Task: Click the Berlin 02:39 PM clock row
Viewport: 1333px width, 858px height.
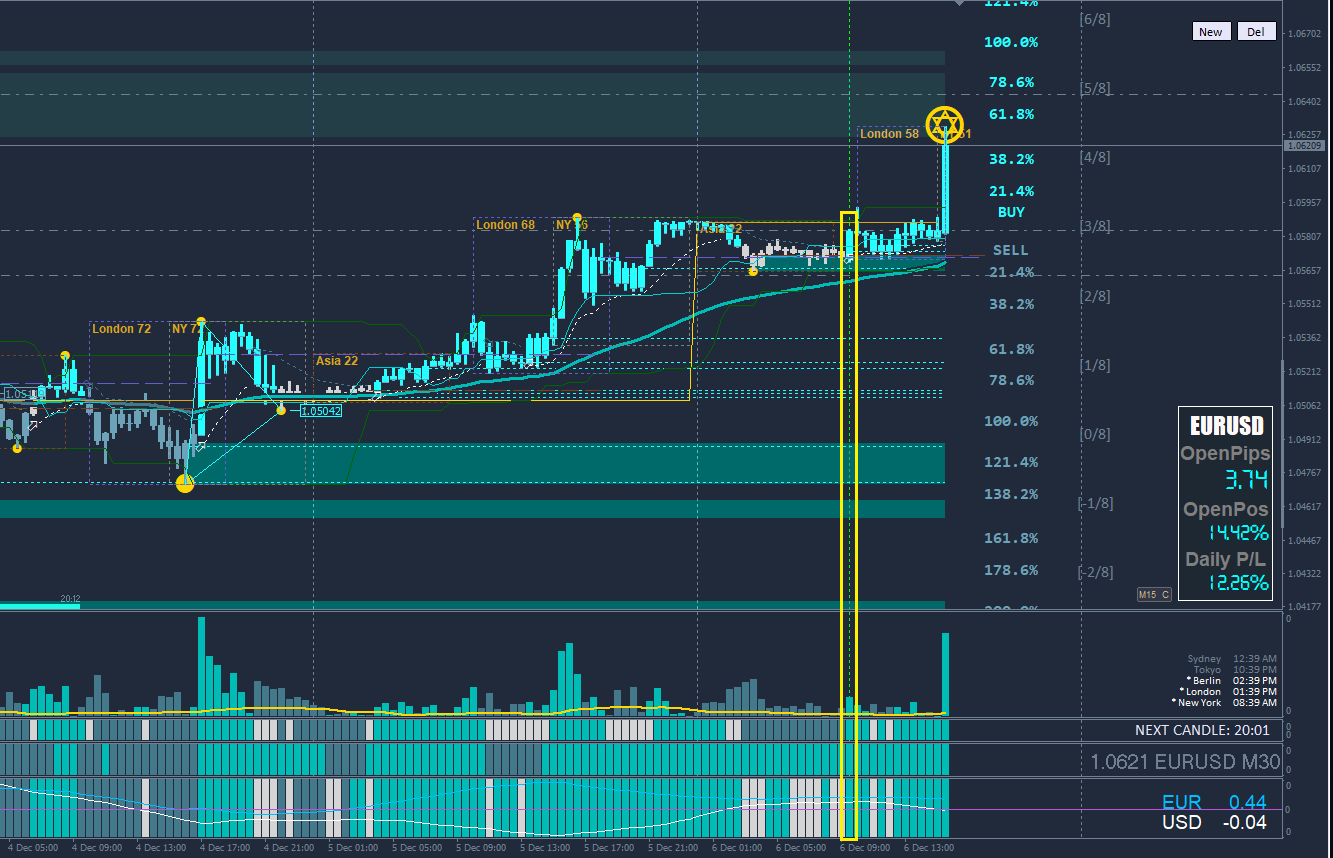Action: tap(1231, 681)
